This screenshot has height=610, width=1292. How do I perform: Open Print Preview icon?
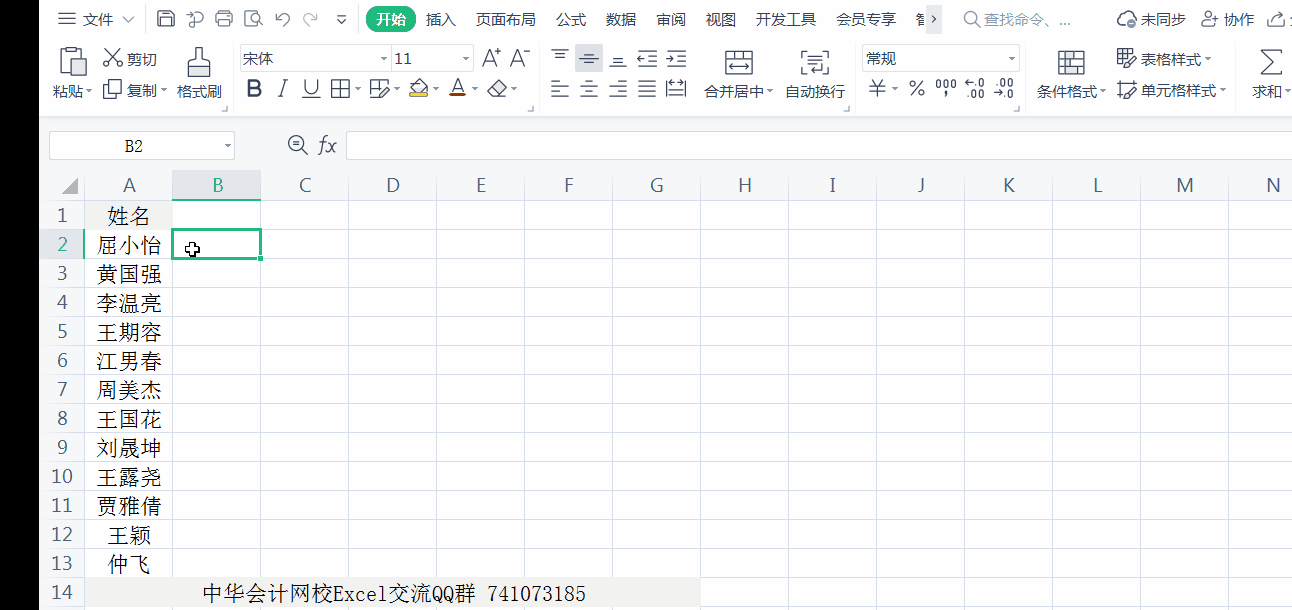click(253, 19)
